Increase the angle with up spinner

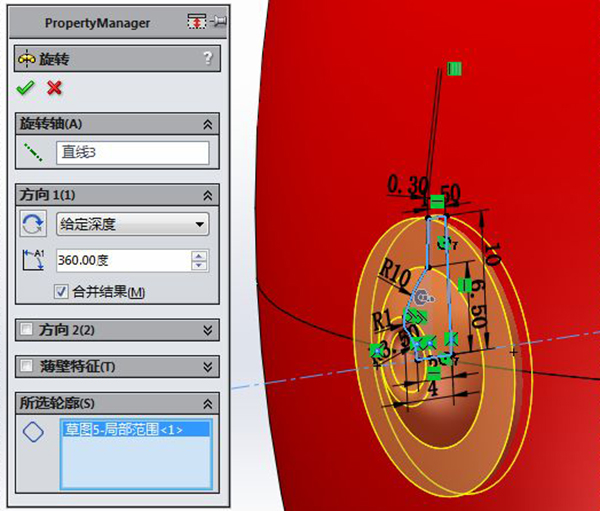pos(199,256)
